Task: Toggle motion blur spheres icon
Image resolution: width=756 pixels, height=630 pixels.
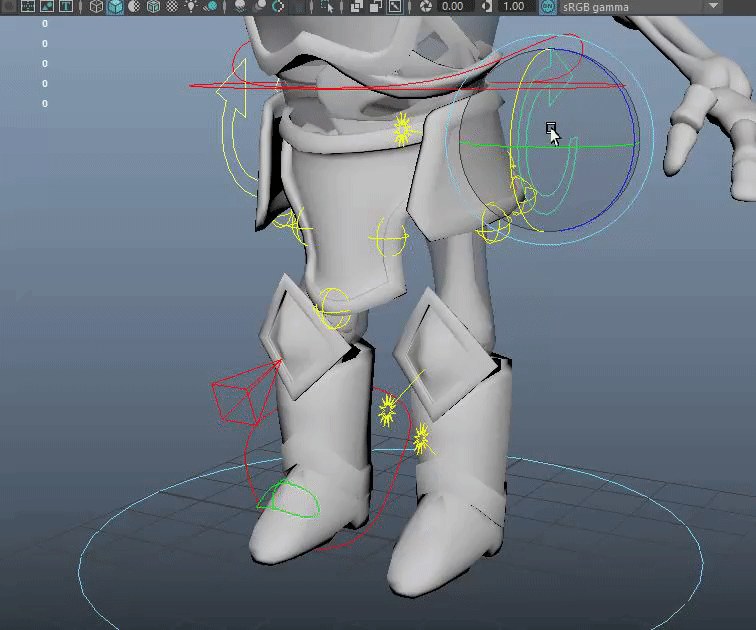Action: [x=259, y=6]
